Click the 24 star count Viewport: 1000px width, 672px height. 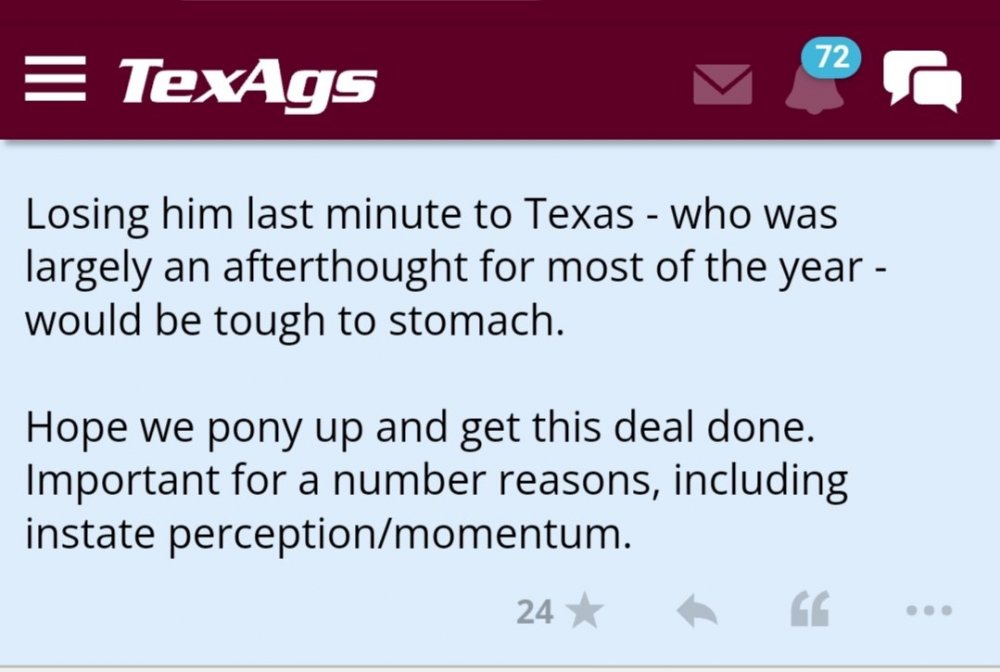tap(535, 611)
